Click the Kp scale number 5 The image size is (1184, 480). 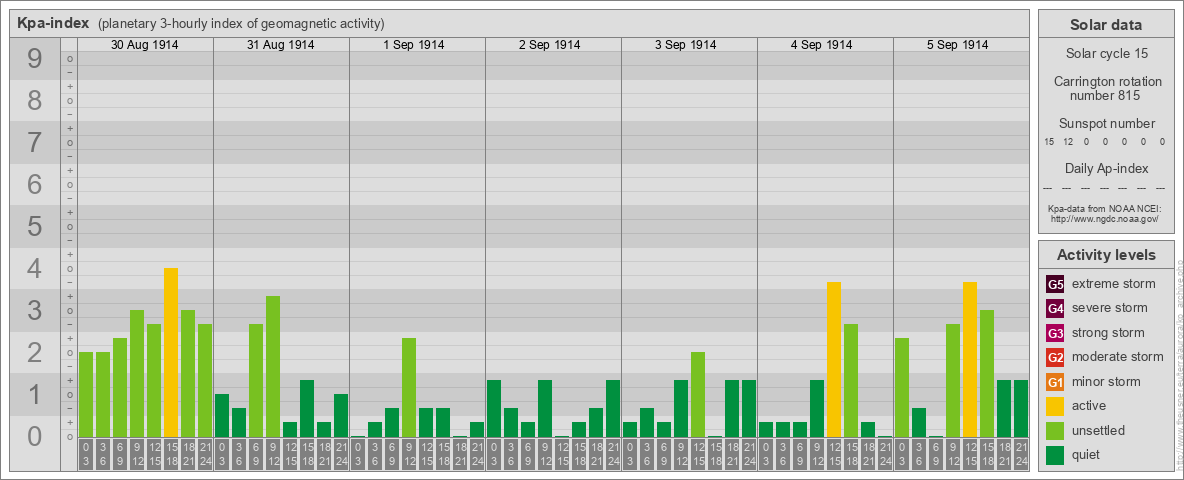coord(34,226)
